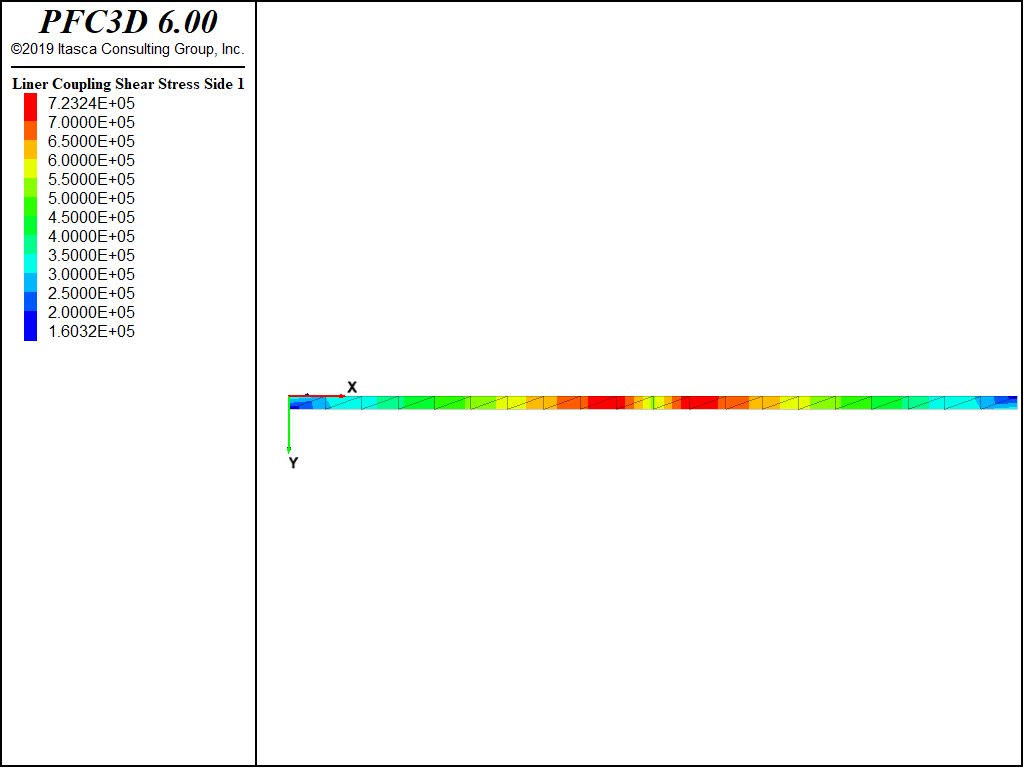Click the yellow 5.5000E+05 legend swatch
Viewport: 1024px width, 768px height.
coord(30,168)
